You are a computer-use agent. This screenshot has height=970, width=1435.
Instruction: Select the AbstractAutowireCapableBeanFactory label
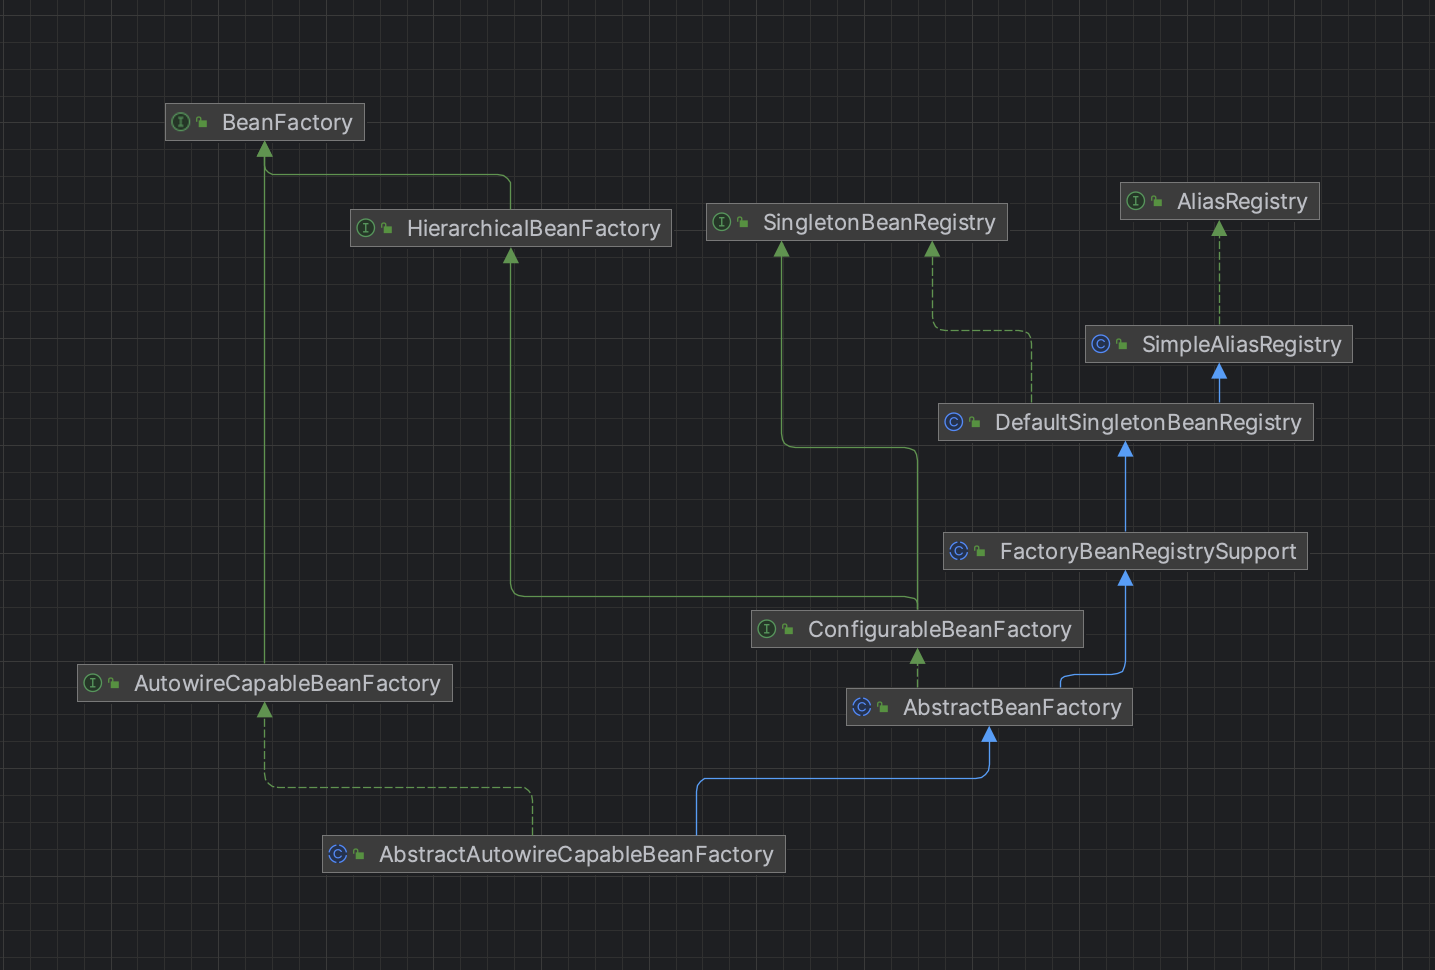[x=576, y=854]
